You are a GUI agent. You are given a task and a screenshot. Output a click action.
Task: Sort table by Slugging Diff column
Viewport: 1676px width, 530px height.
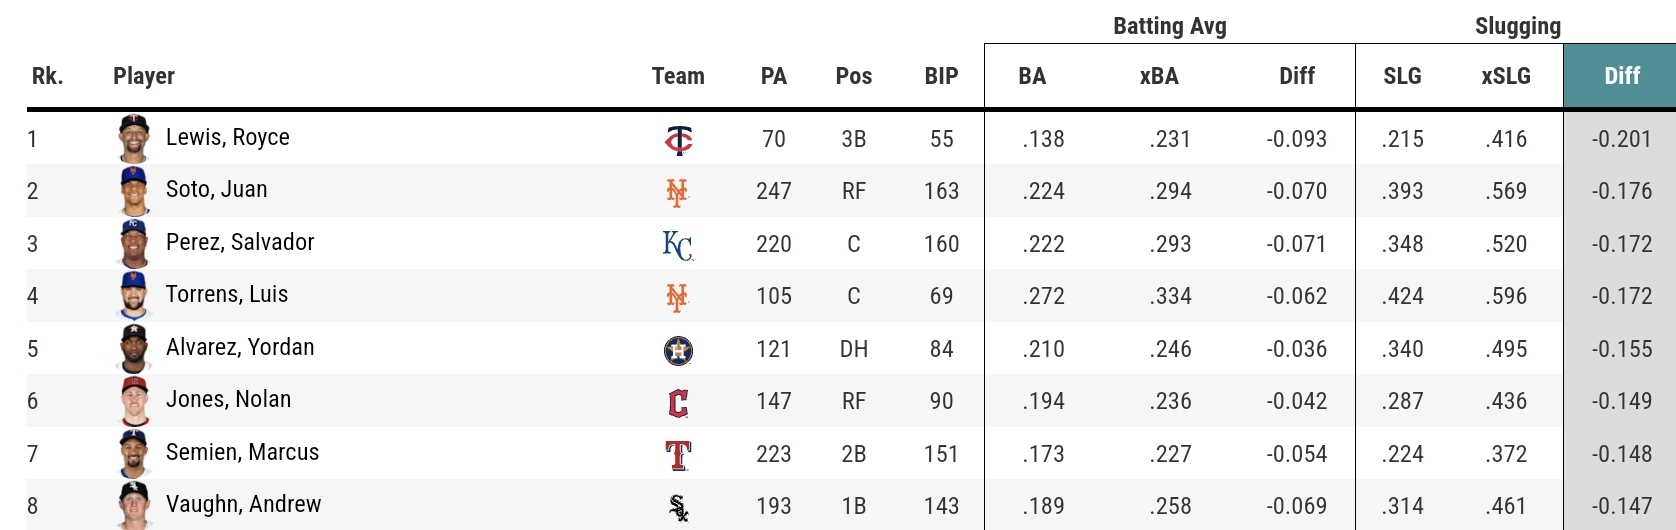click(1621, 76)
